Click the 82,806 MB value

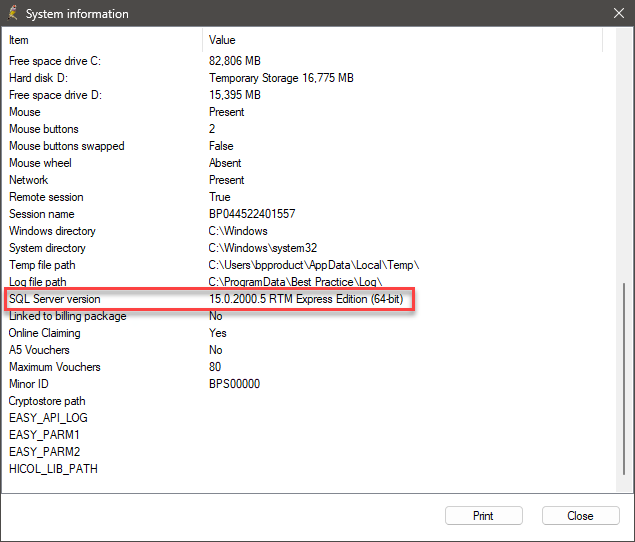[x=234, y=61]
